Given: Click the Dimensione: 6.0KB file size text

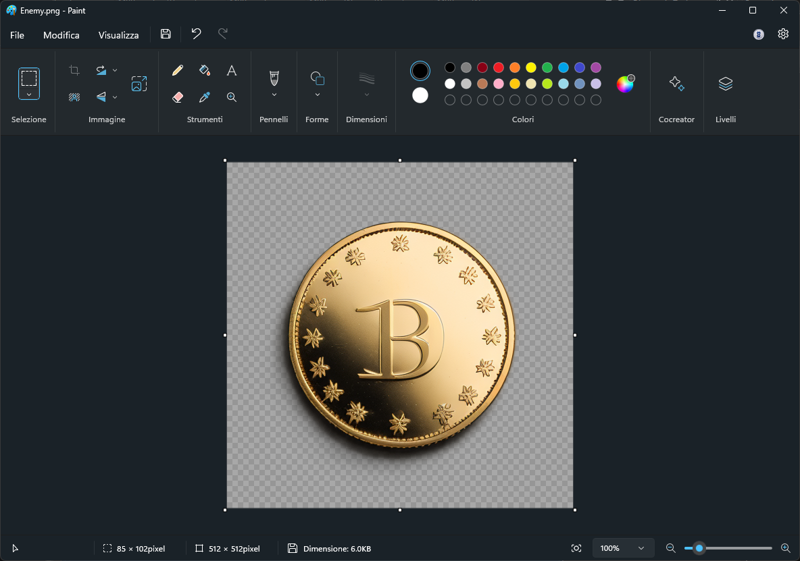Looking at the screenshot, I should click(337, 549).
